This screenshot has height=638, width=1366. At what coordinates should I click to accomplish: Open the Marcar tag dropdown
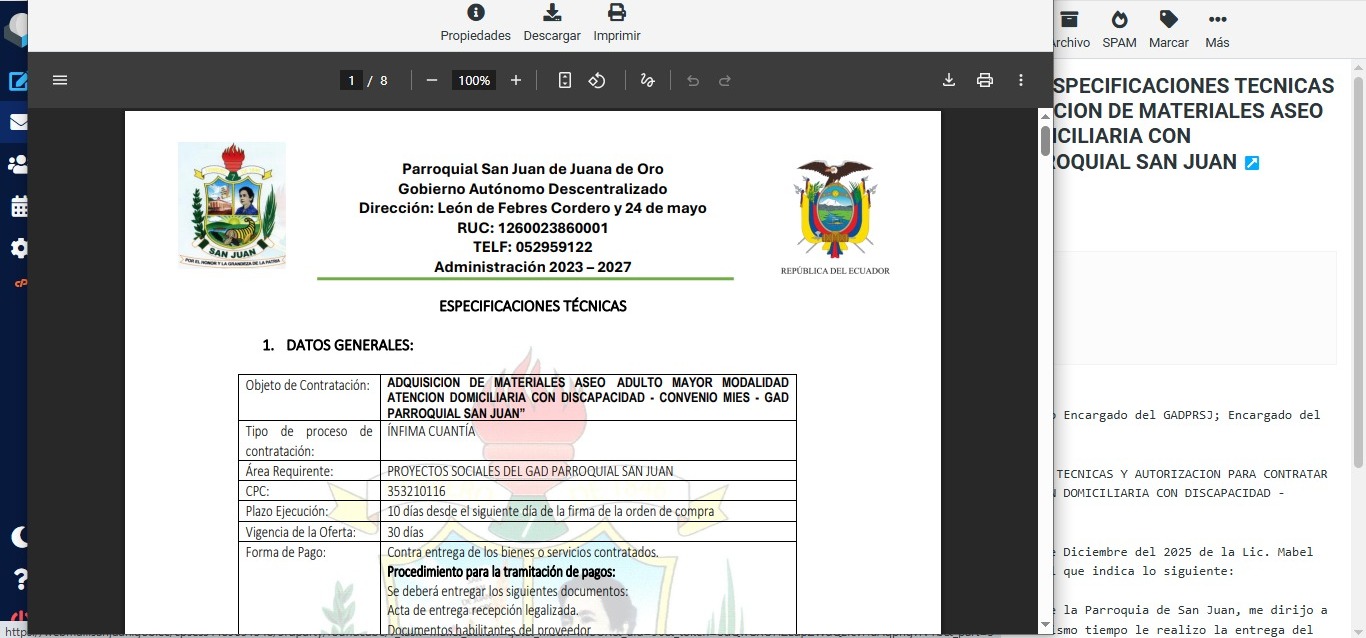pos(1168,29)
